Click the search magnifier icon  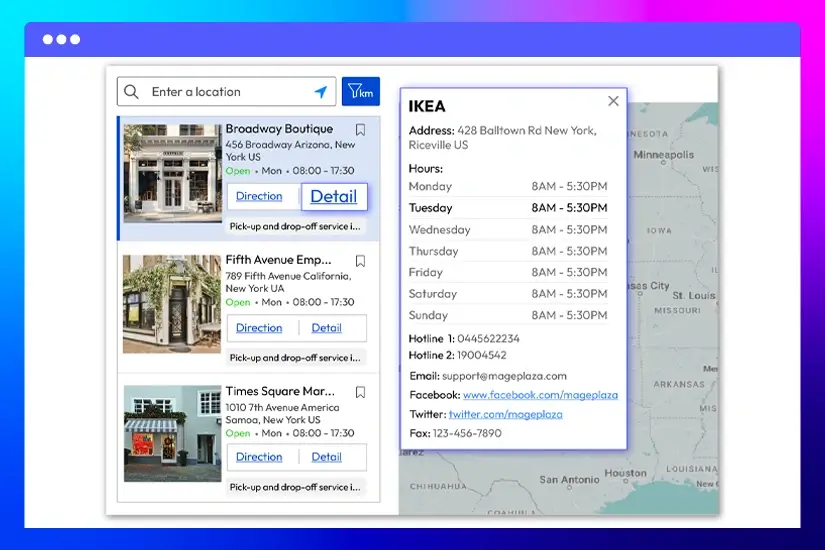(x=131, y=92)
